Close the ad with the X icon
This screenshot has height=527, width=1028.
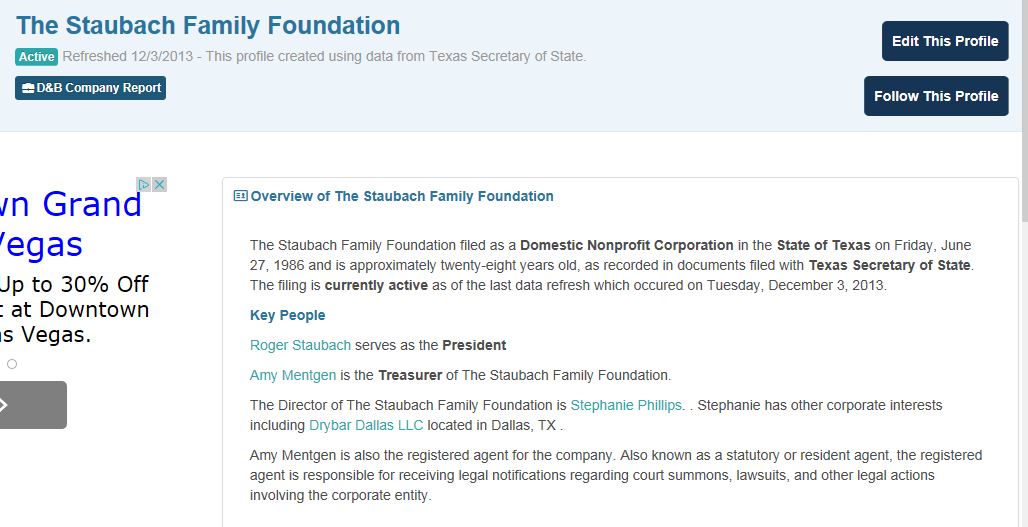(159, 184)
